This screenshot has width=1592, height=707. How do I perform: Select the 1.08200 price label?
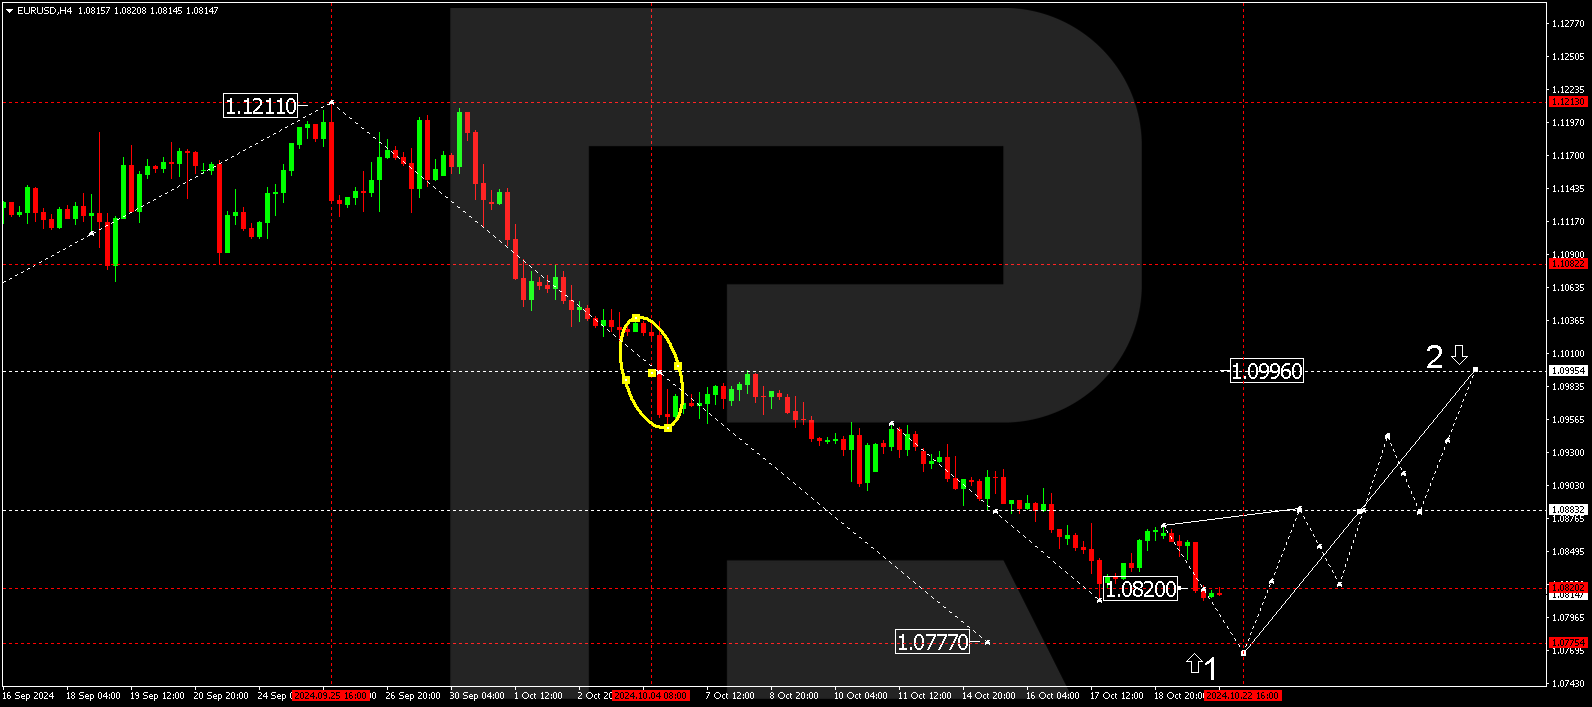(x=1141, y=589)
